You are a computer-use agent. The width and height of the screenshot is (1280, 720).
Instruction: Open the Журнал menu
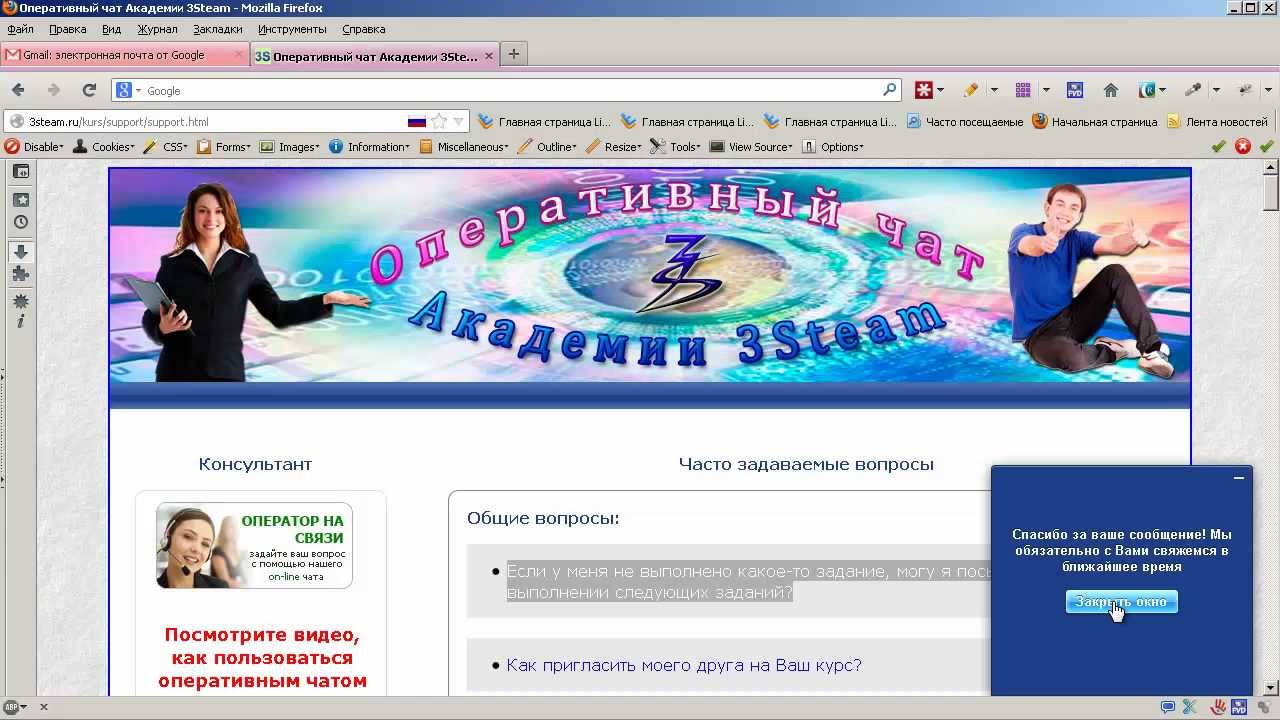tap(157, 30)
